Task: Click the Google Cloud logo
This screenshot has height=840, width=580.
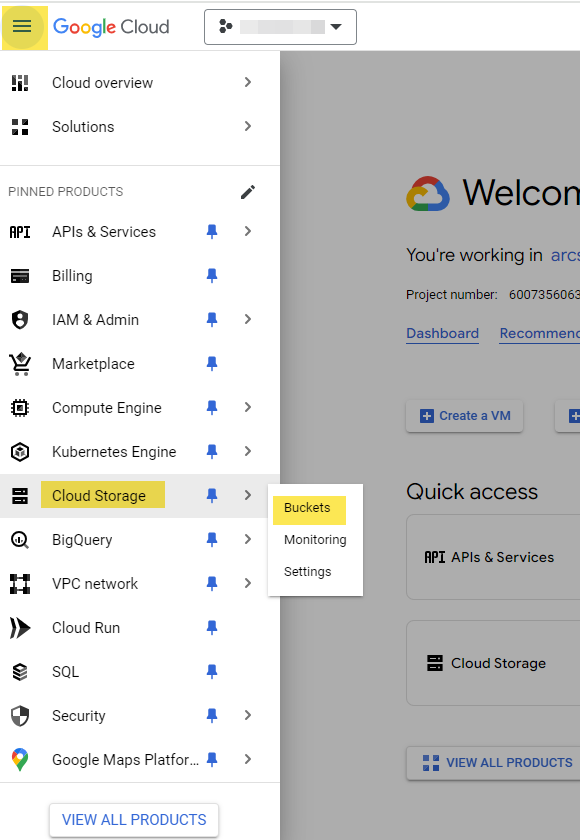Action: (x=111, y=27)
